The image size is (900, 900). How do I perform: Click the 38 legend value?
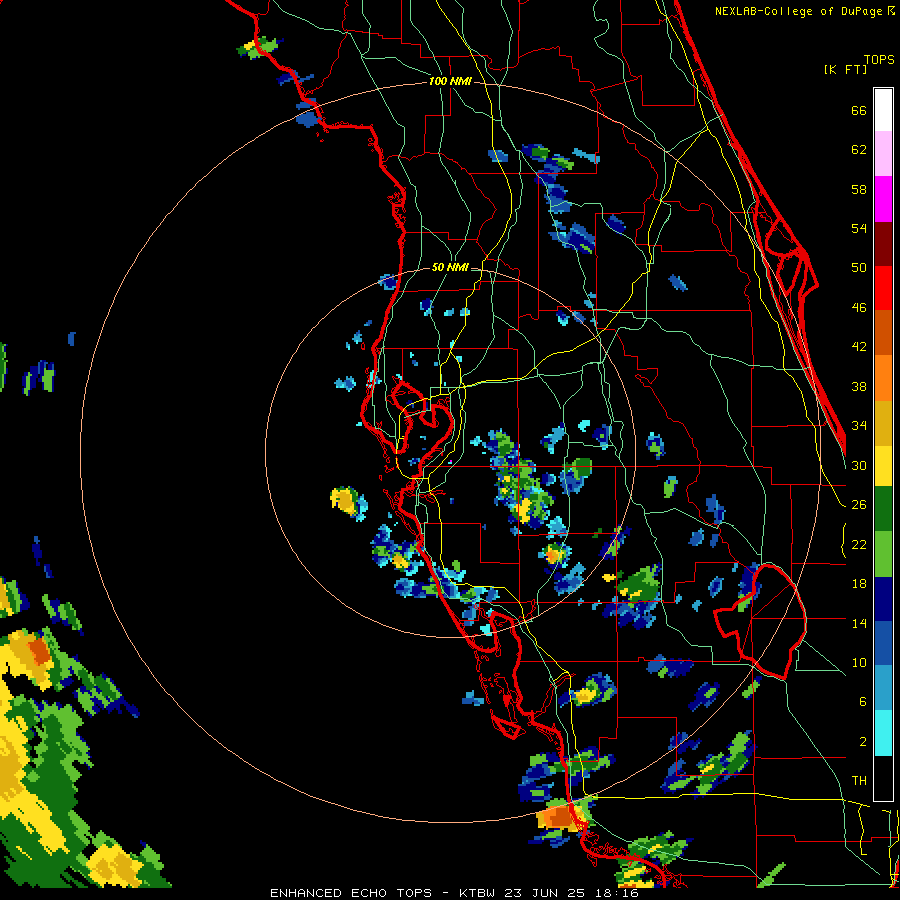coord(859,387)
